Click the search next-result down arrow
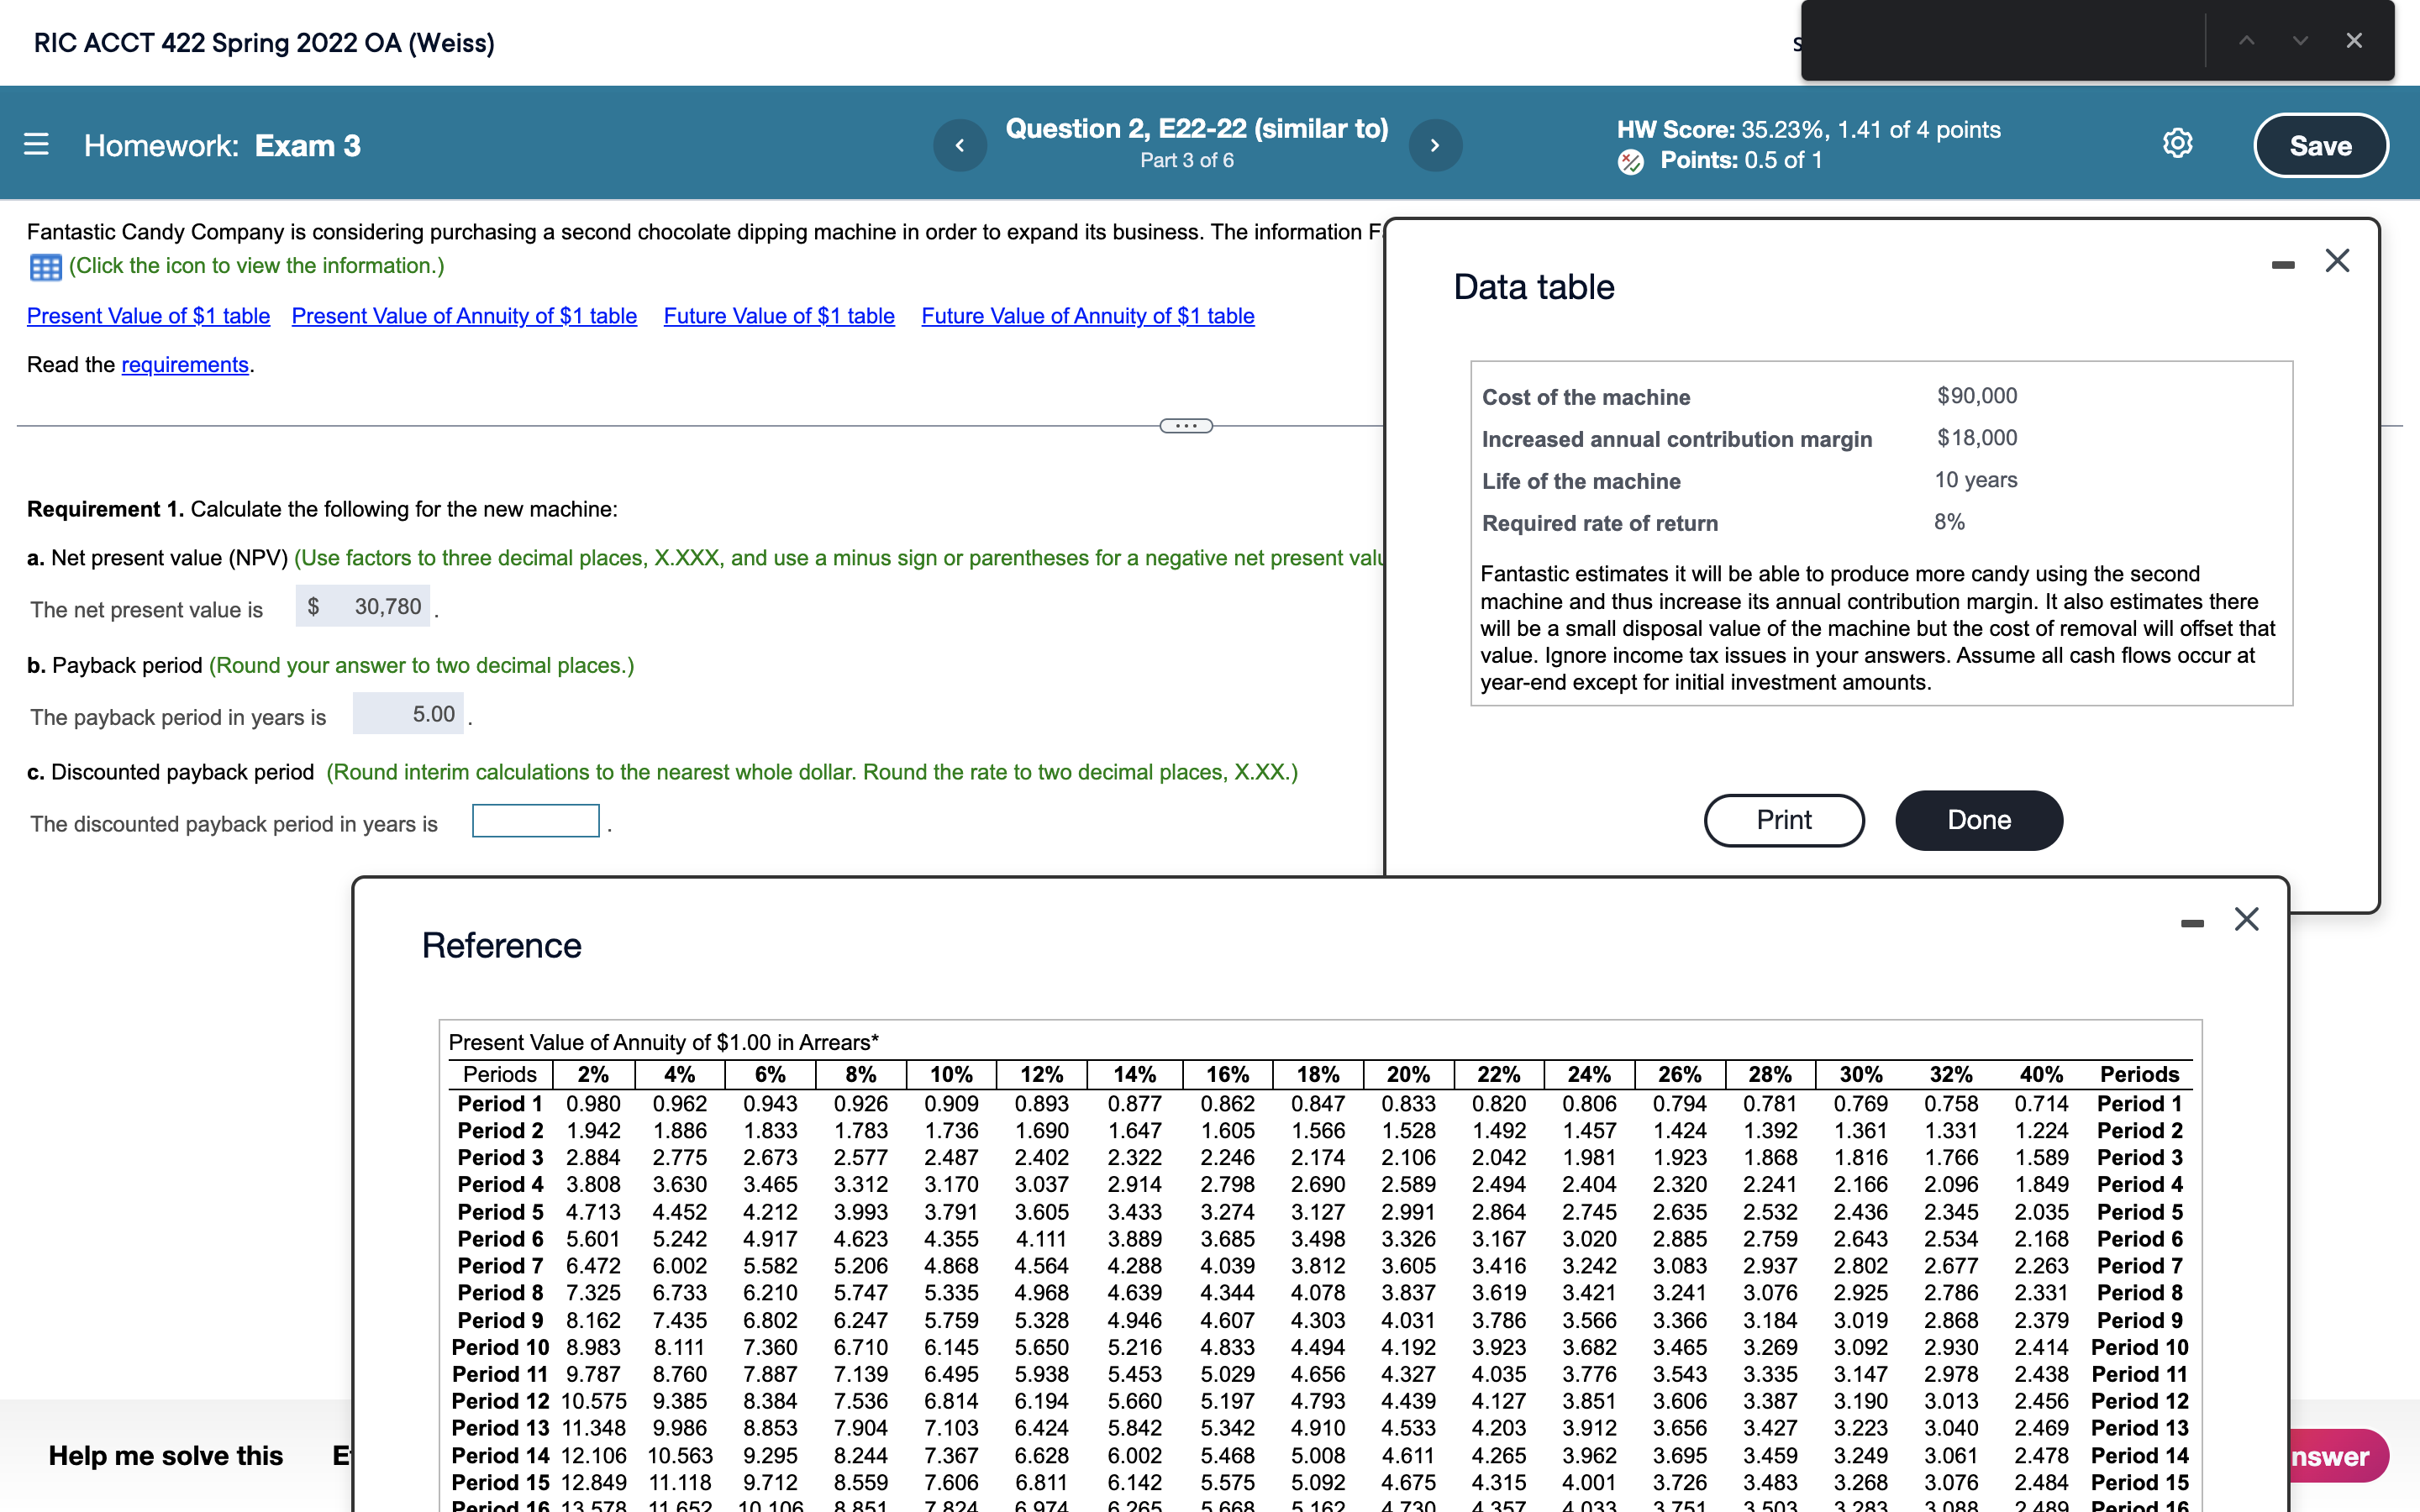Image resolution: width=2420 pixels, height=1512 pixels. [x=2300, y=41]
